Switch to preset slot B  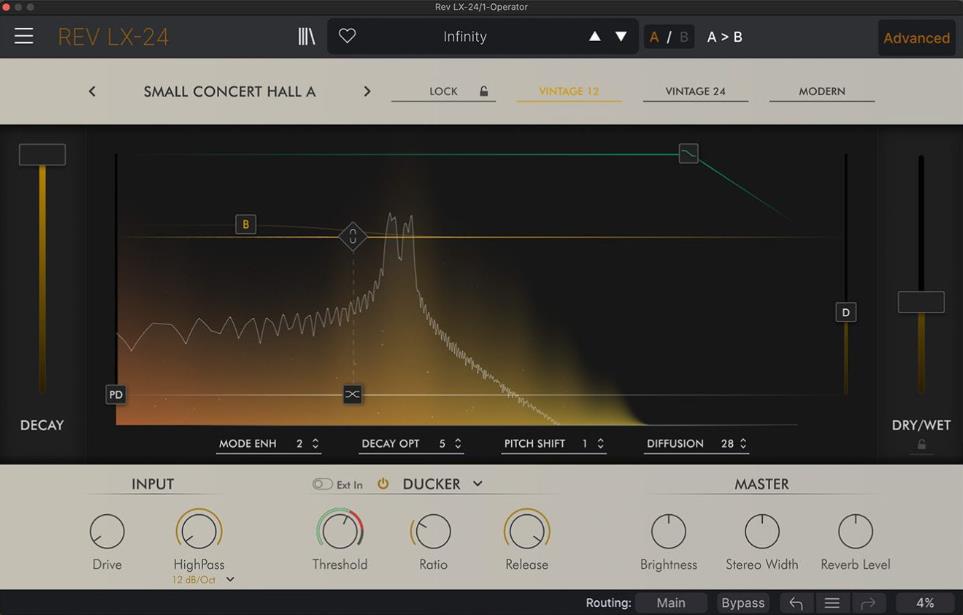tap(684, 37)
